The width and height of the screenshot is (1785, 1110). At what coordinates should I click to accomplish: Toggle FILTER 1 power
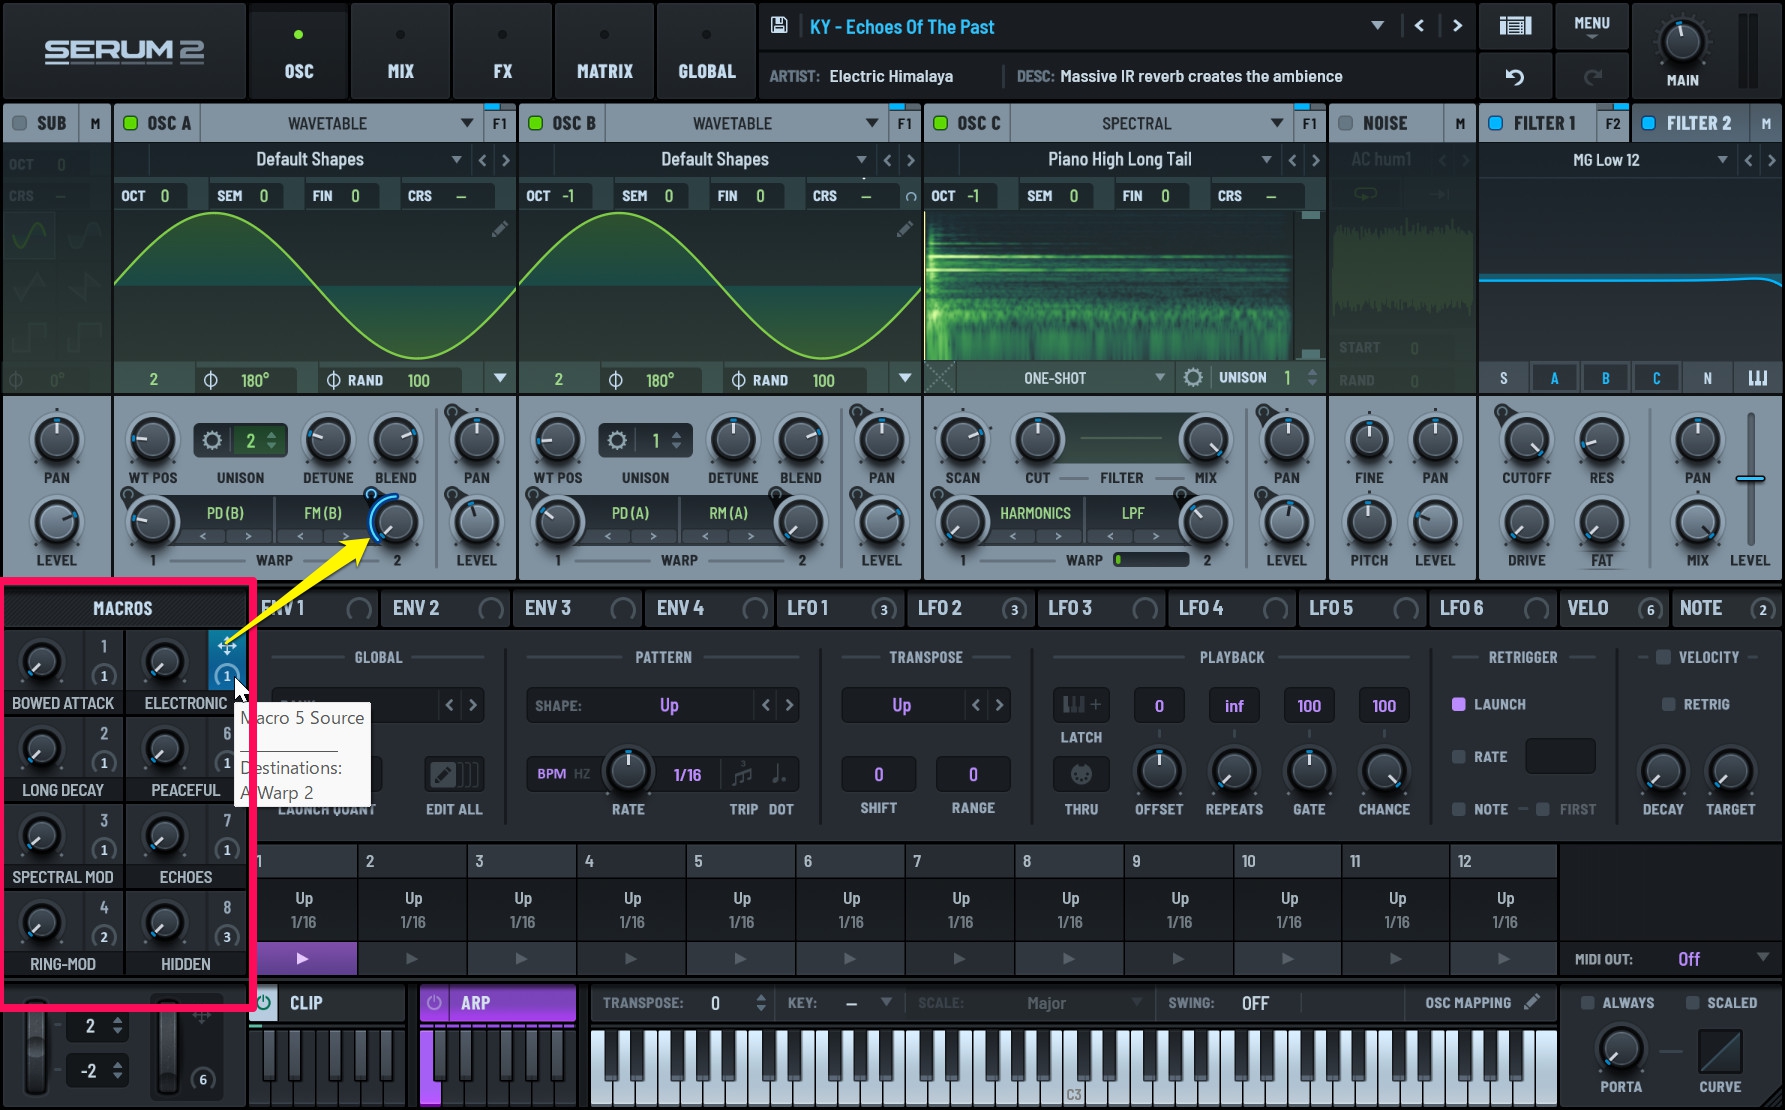click(1496, 123)
